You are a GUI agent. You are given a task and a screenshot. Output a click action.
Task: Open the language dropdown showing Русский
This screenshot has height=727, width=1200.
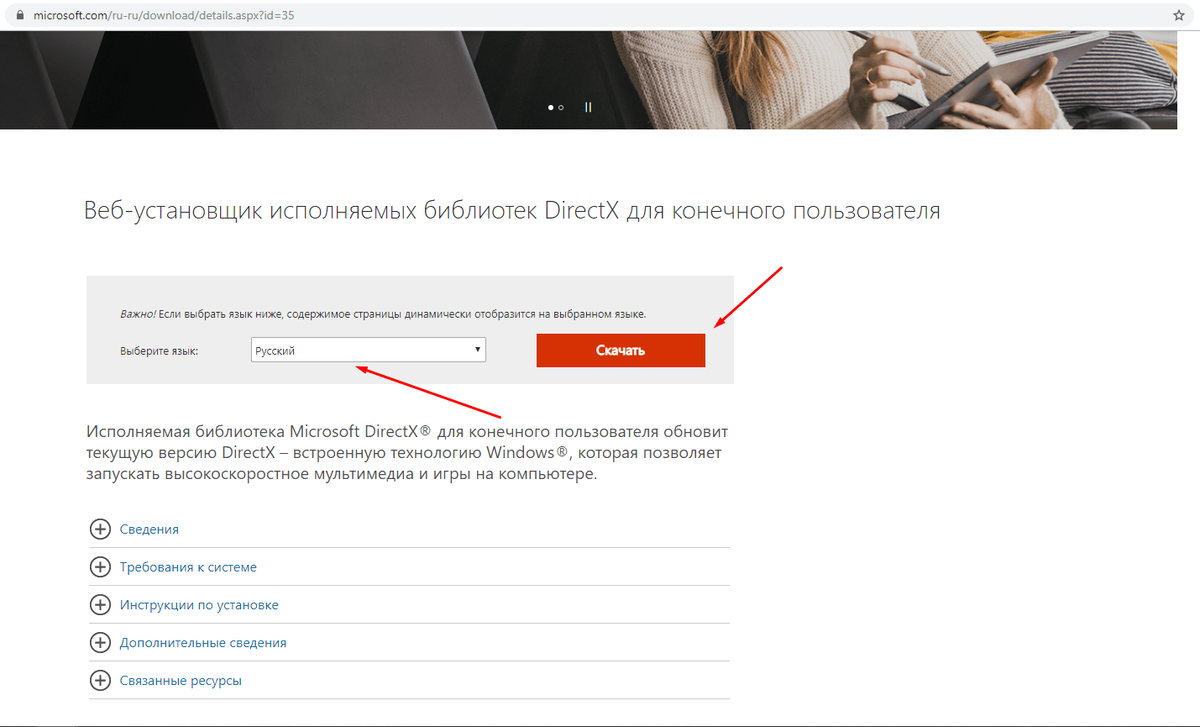[x=368, y=350]
